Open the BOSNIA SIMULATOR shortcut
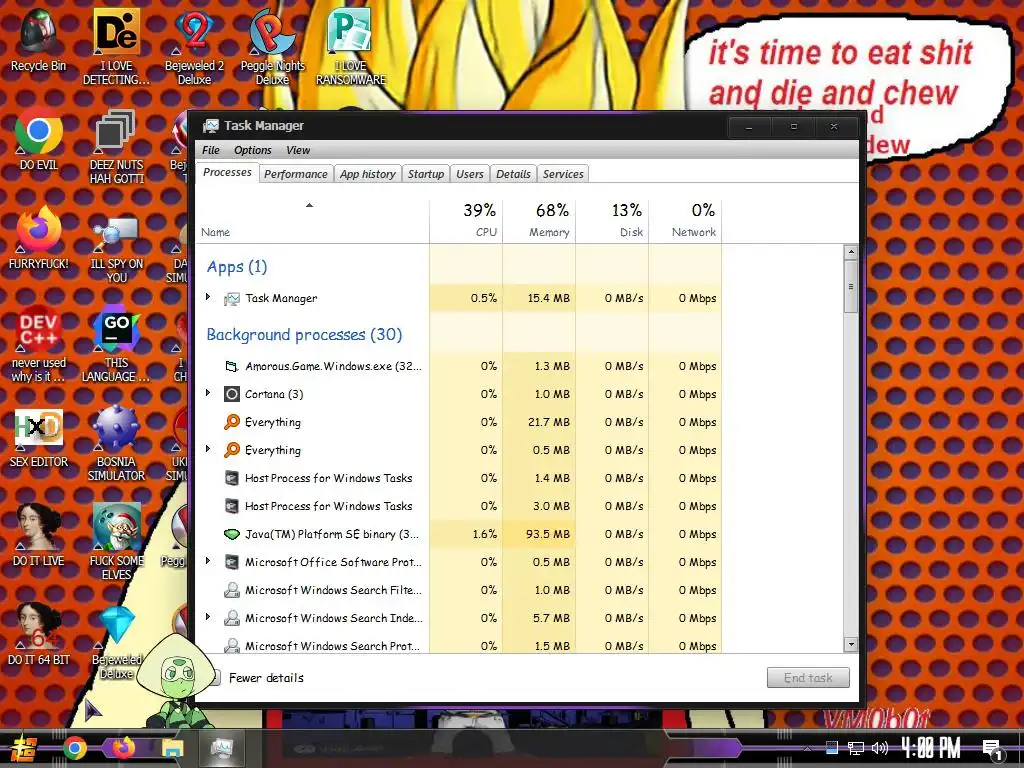 coord(116,444)
